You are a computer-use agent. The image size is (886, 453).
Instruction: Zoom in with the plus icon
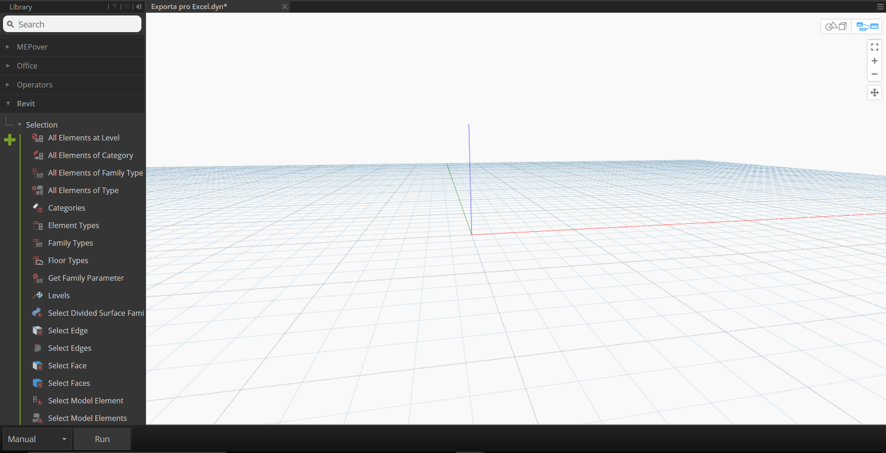[x=874, y=60]
